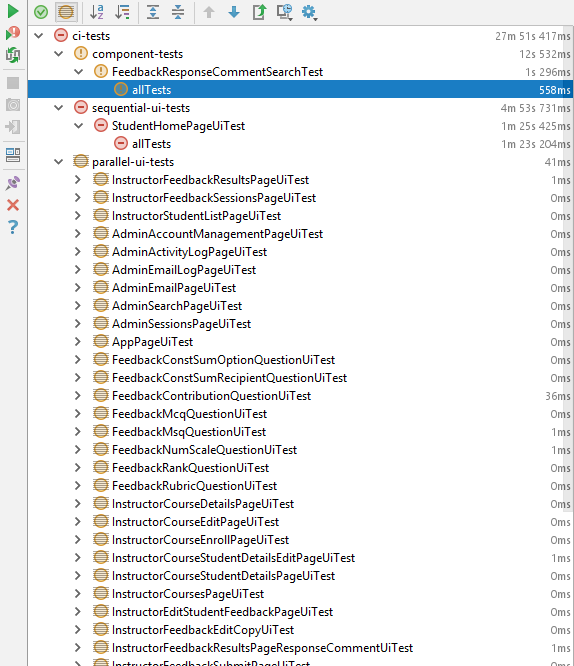Toggle auto-test rerun icon

(13, 55)
